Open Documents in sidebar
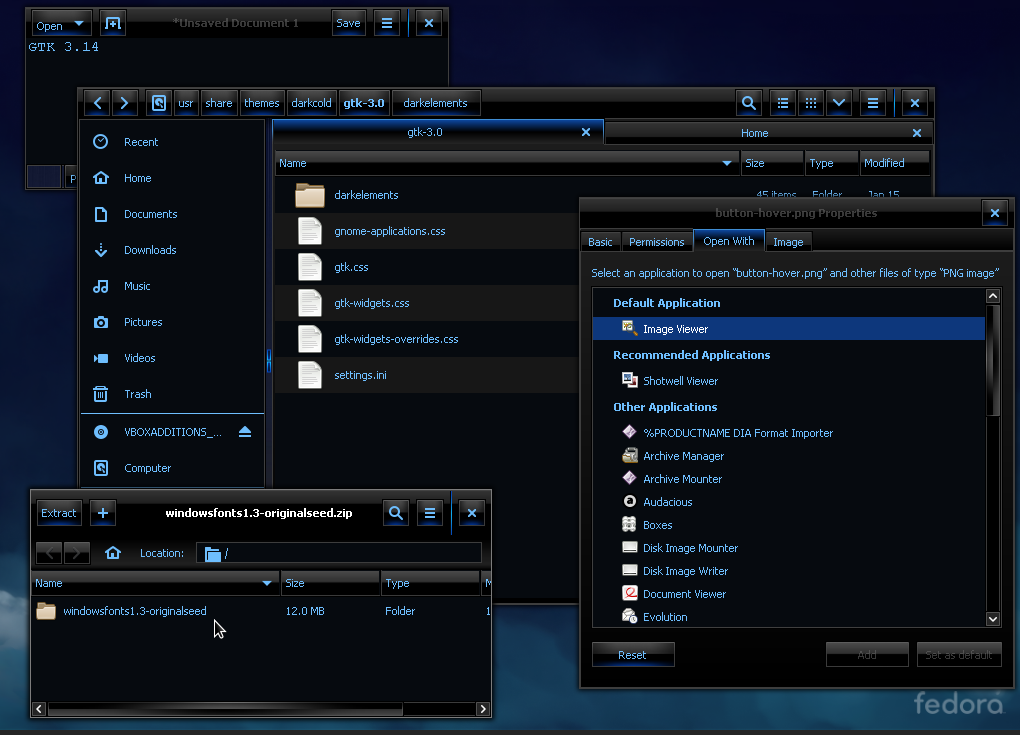This screenshot has width=1020, height=735. coord(172,214)
